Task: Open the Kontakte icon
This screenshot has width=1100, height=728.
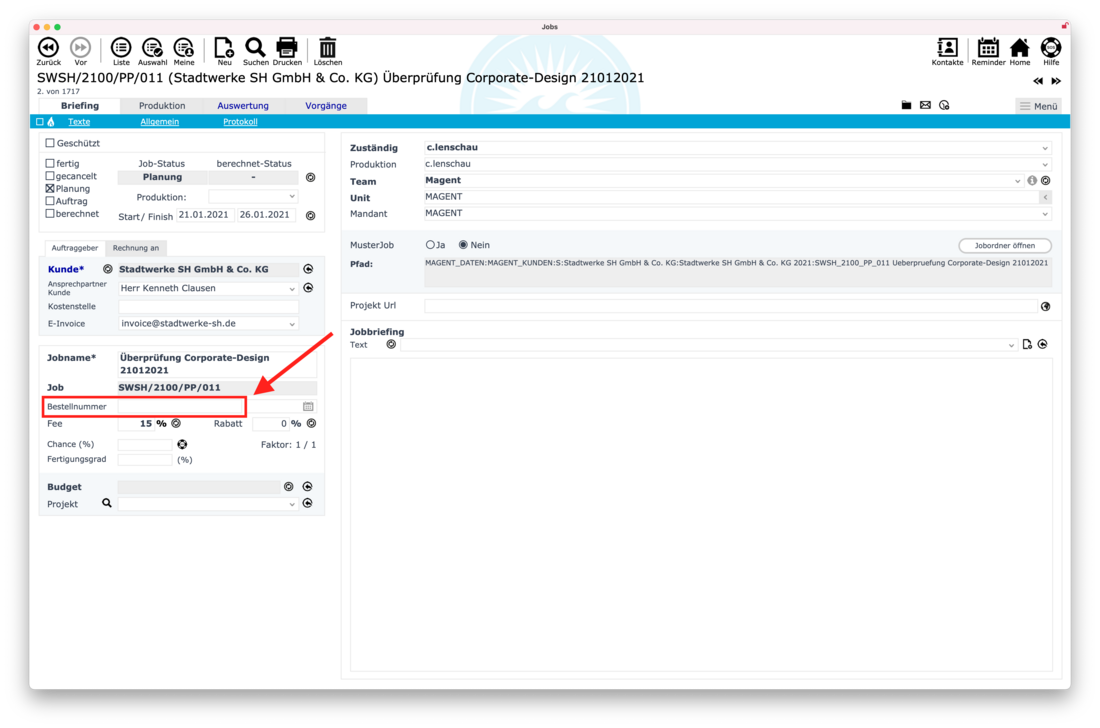Action: click(x=947, y=47)
